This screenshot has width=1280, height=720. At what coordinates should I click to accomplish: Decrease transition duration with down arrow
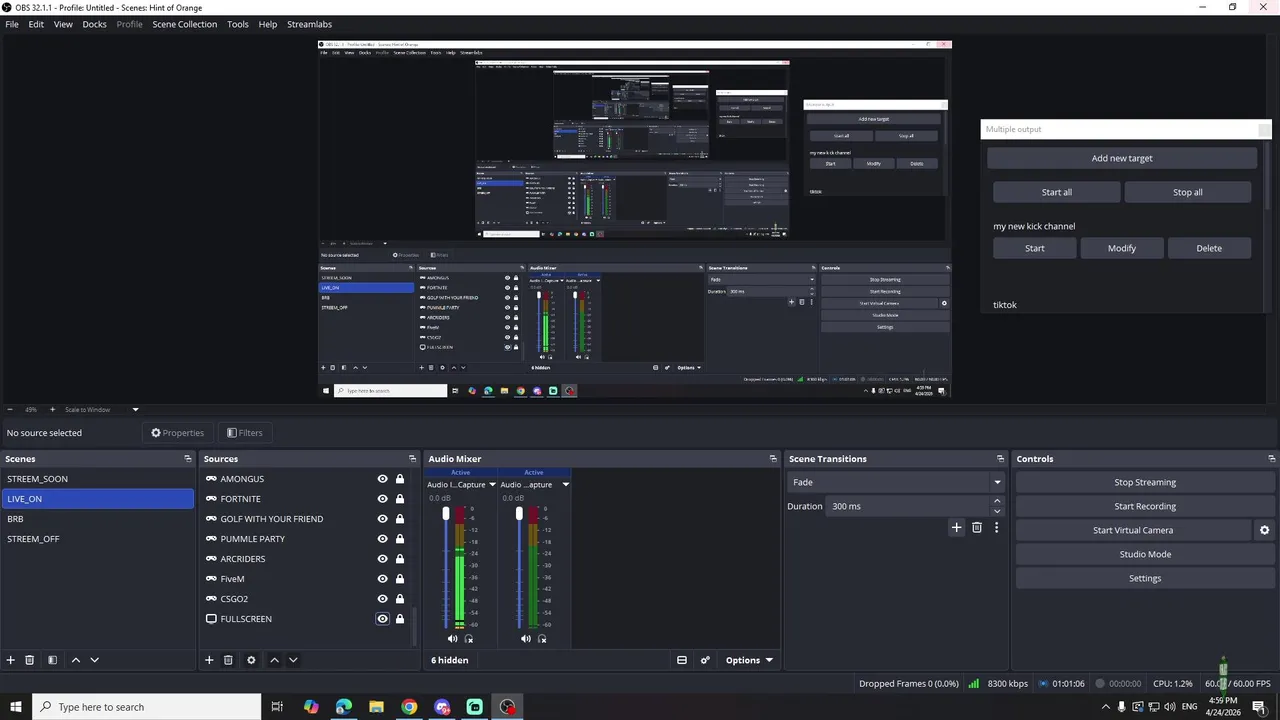[998, 510]
